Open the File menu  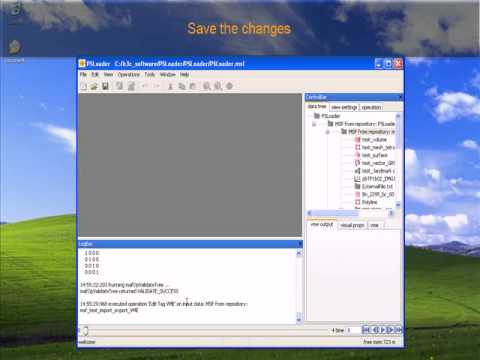tap(83, 74)
